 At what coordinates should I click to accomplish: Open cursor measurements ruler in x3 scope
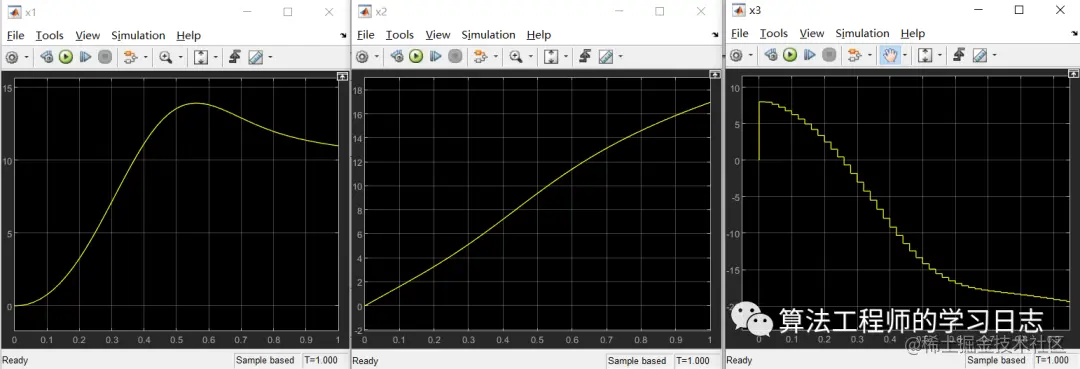[979, 55]
